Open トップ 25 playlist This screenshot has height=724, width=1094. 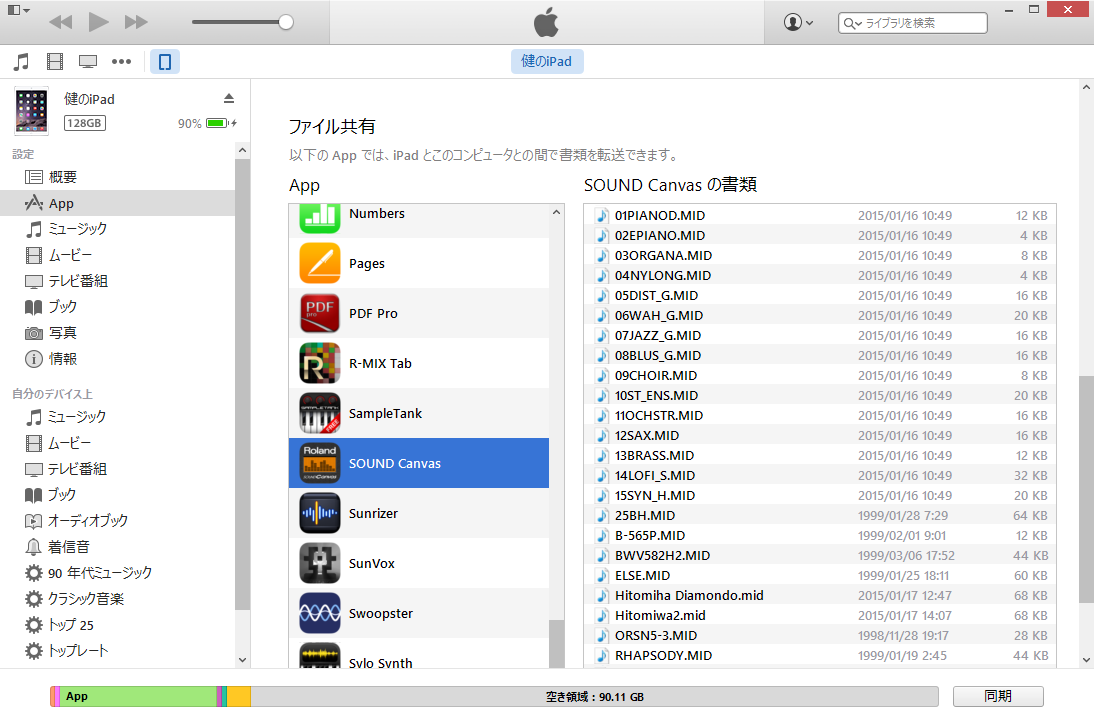pyautogui.click(x=117, y=625)
